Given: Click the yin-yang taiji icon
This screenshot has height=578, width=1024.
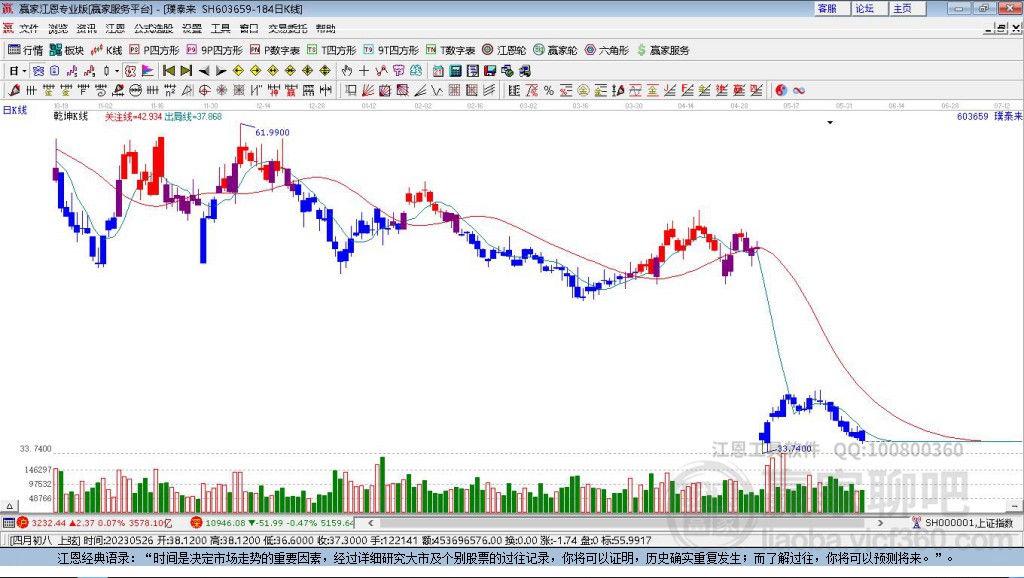Looking at the screenshot, I should (x=781, y=91).
